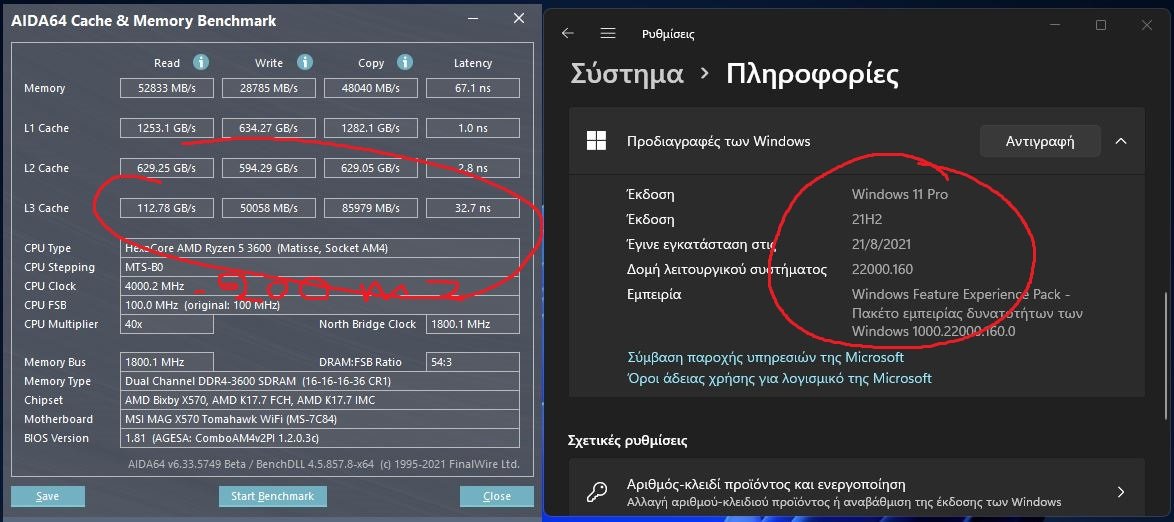Click the BIOS Version 1.81 field
This screenshot has height=522, width=1174.
coord(320,438)
